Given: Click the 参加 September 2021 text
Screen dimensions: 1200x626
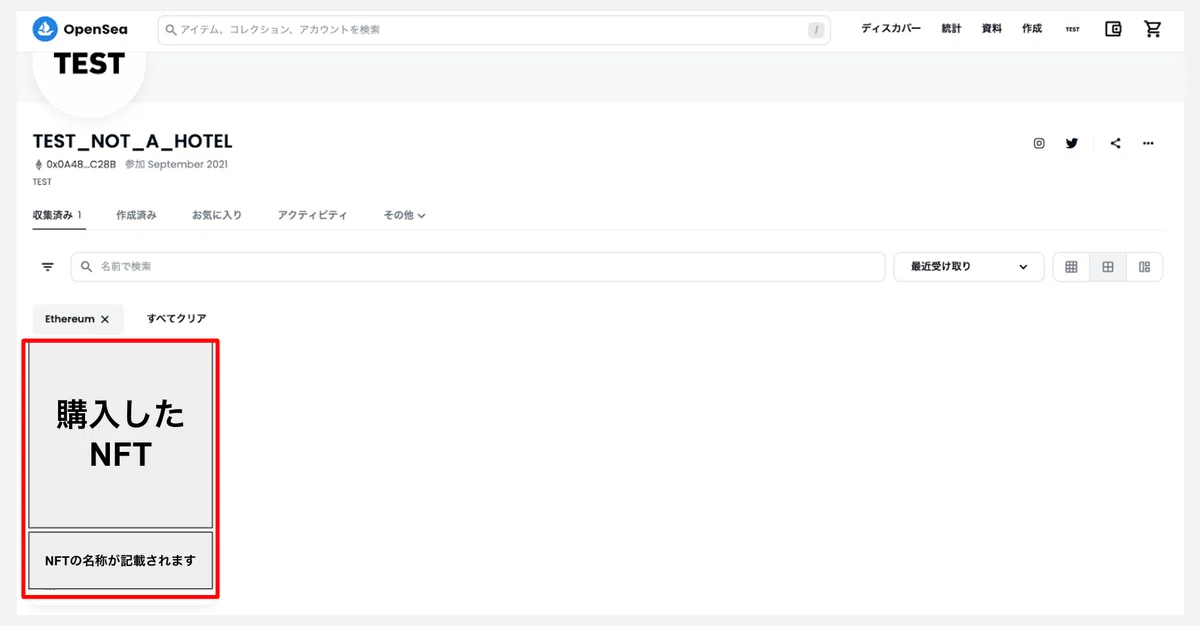Looking at the screenshot, I should click(x=176, y=164).
